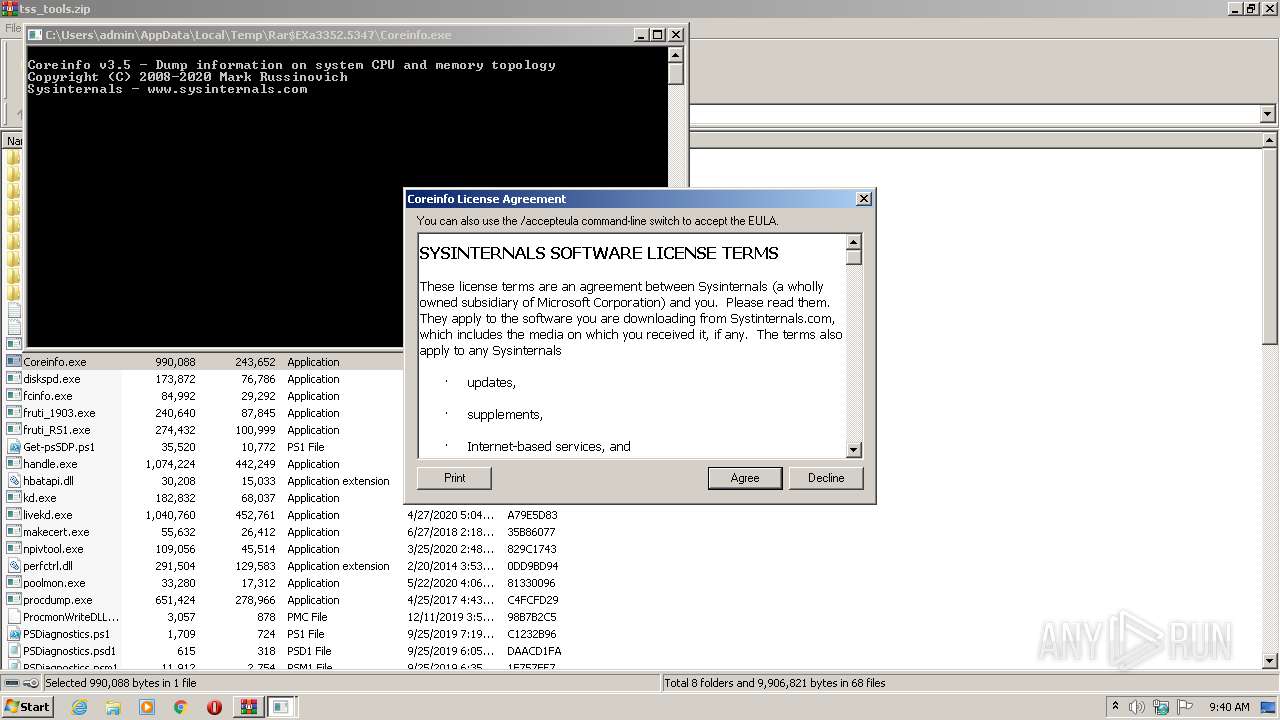The image size is (1280, 720).
Task: Open Google Chrome from taskbar
Action: click(181, 707)
